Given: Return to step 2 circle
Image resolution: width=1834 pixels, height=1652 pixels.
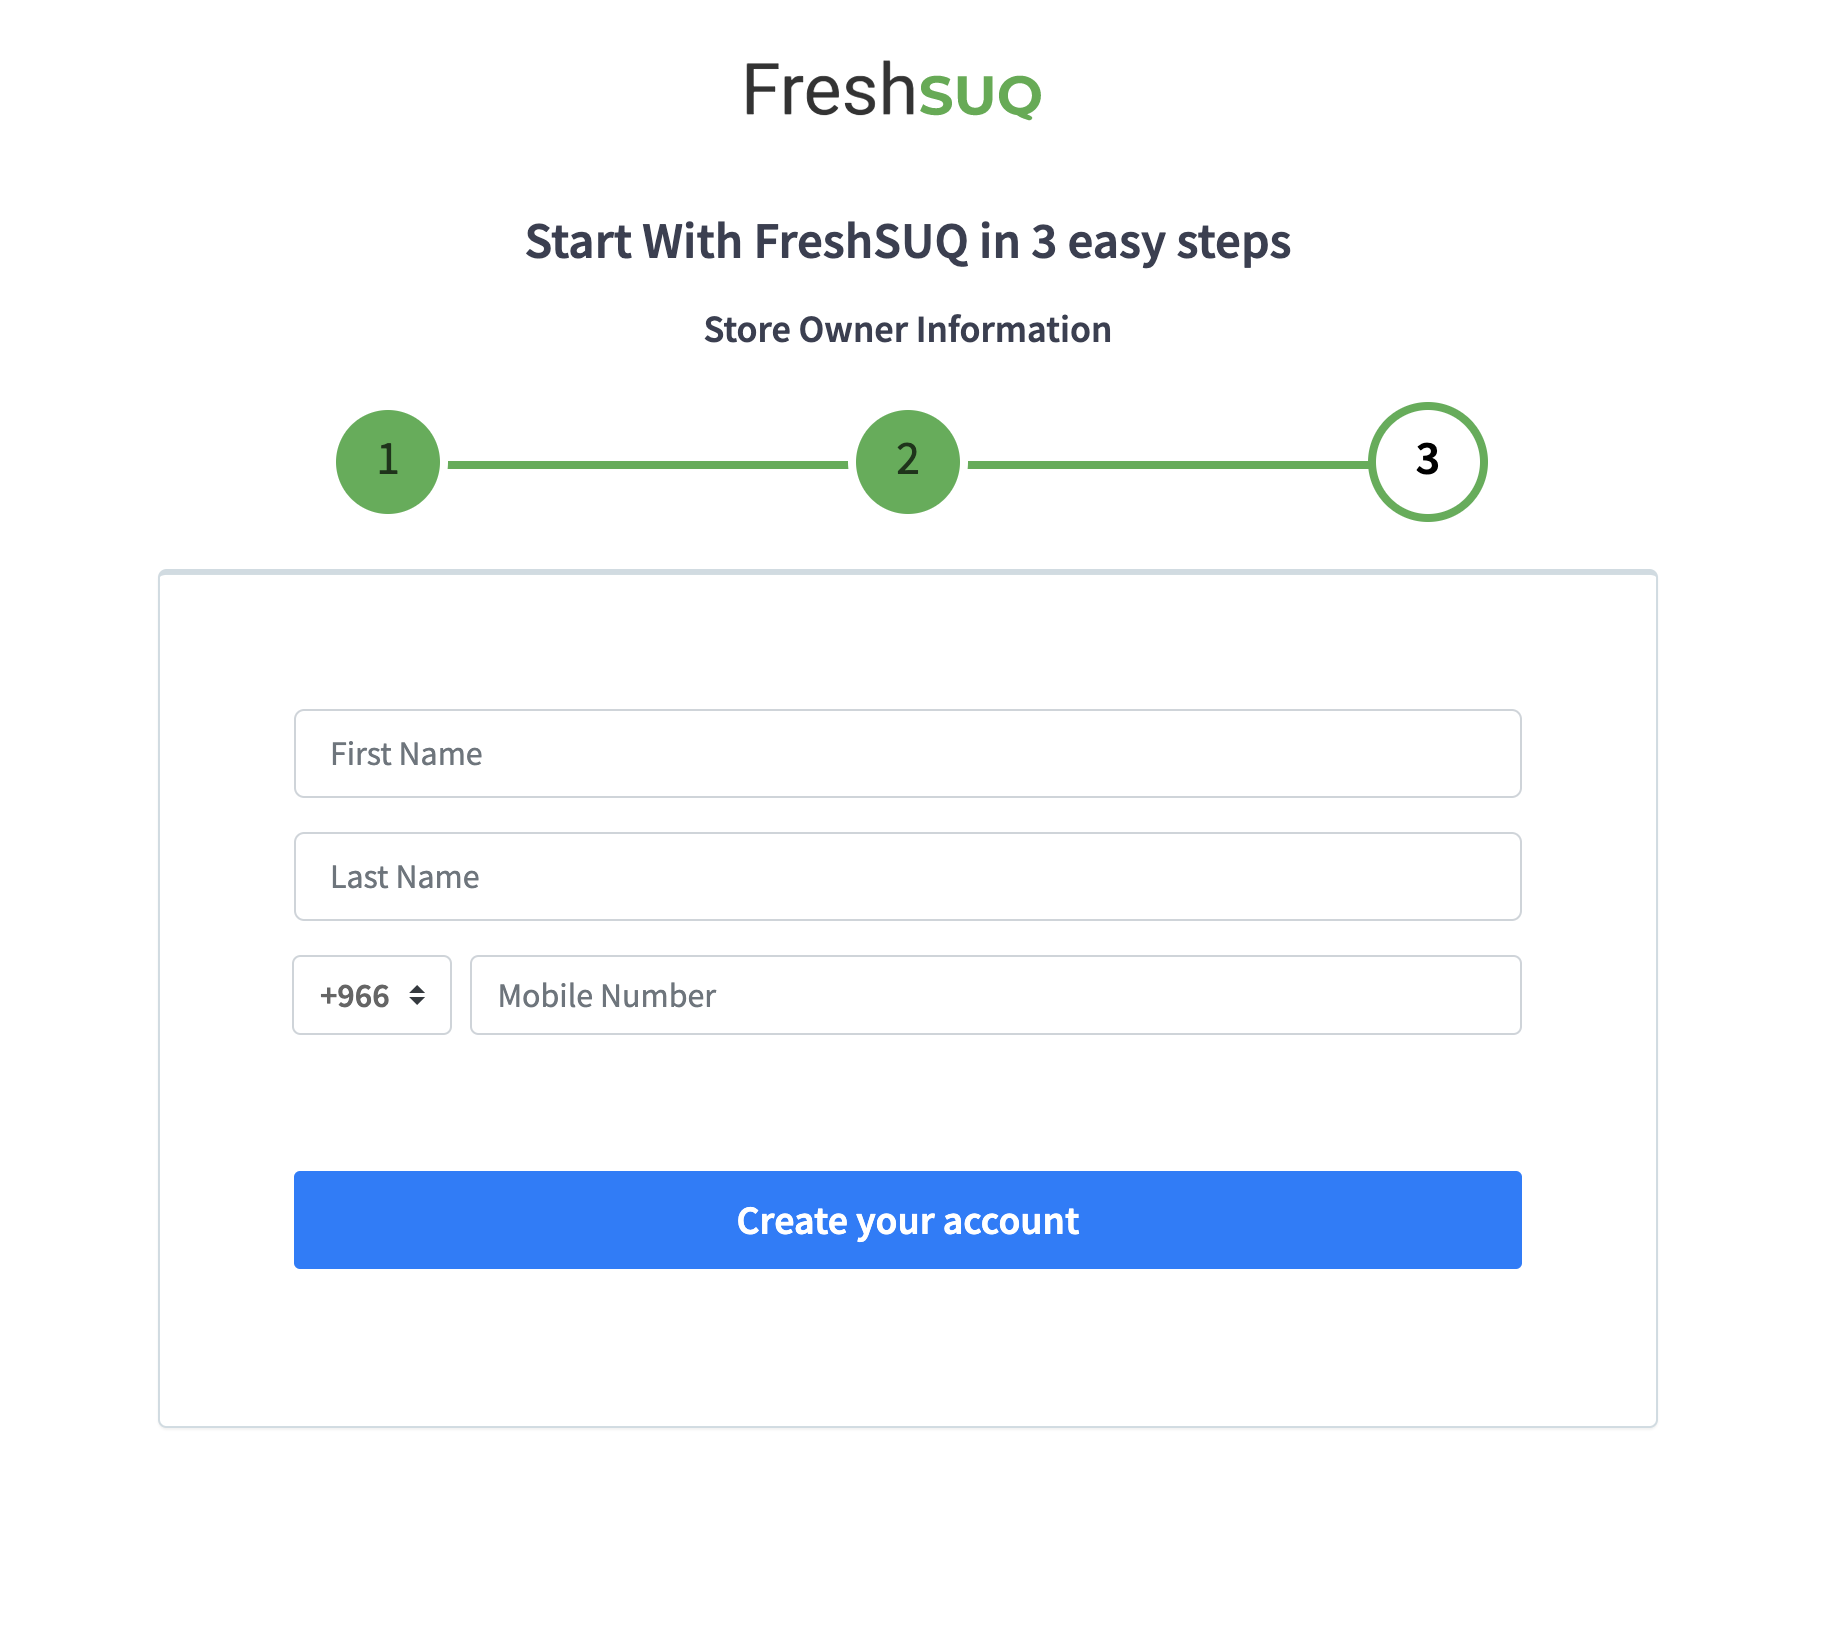Looking at the screenshot, I should [x=908, y=462].
